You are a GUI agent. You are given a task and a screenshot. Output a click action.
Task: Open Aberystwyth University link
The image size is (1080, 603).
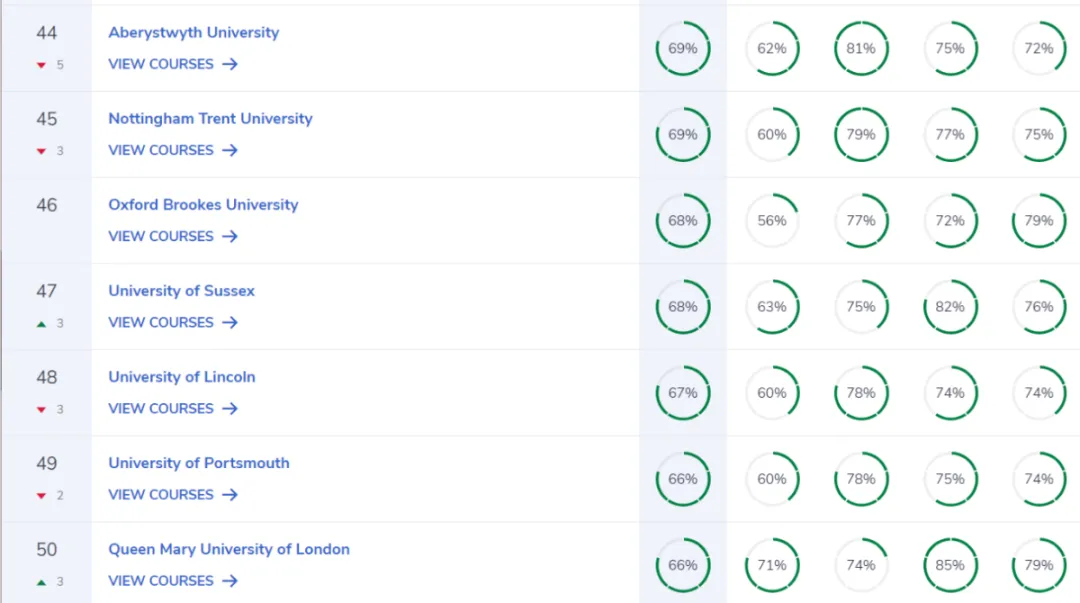pyautogui.click(x=194, y=32)
